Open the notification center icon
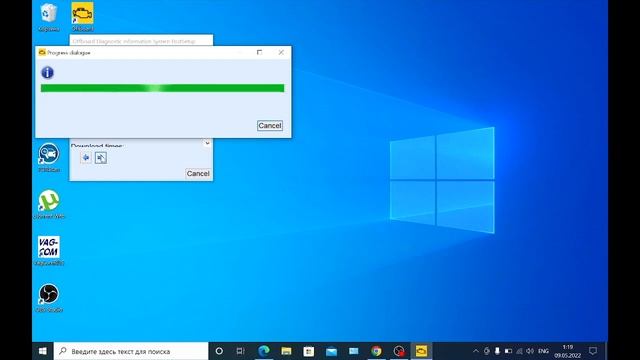 [593, 351]
